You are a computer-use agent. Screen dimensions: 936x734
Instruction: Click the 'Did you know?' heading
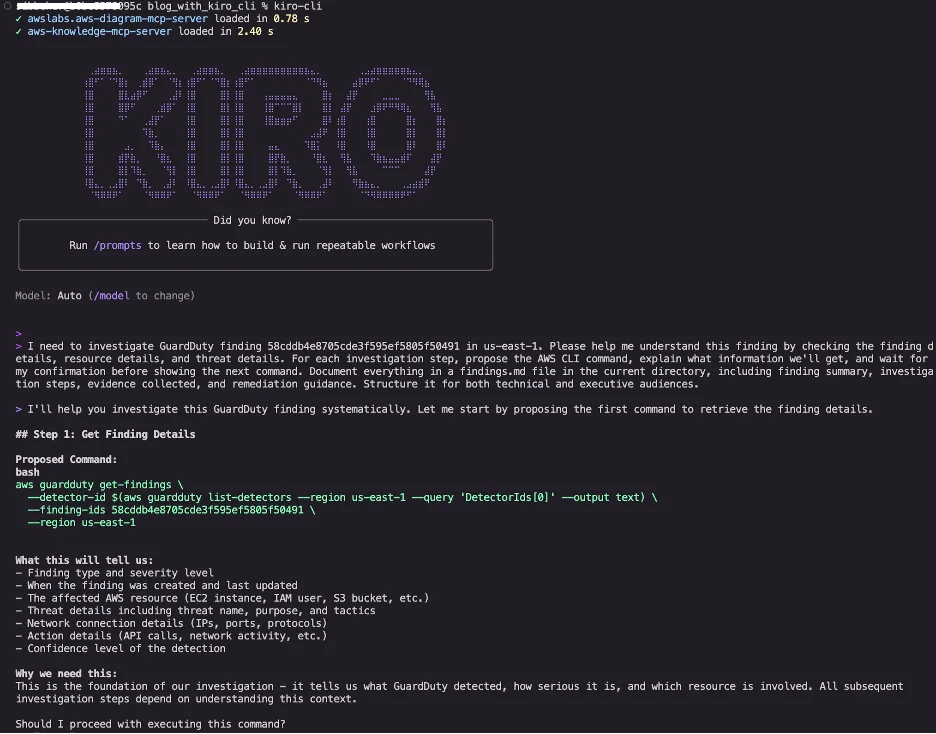tap(253, 220)
